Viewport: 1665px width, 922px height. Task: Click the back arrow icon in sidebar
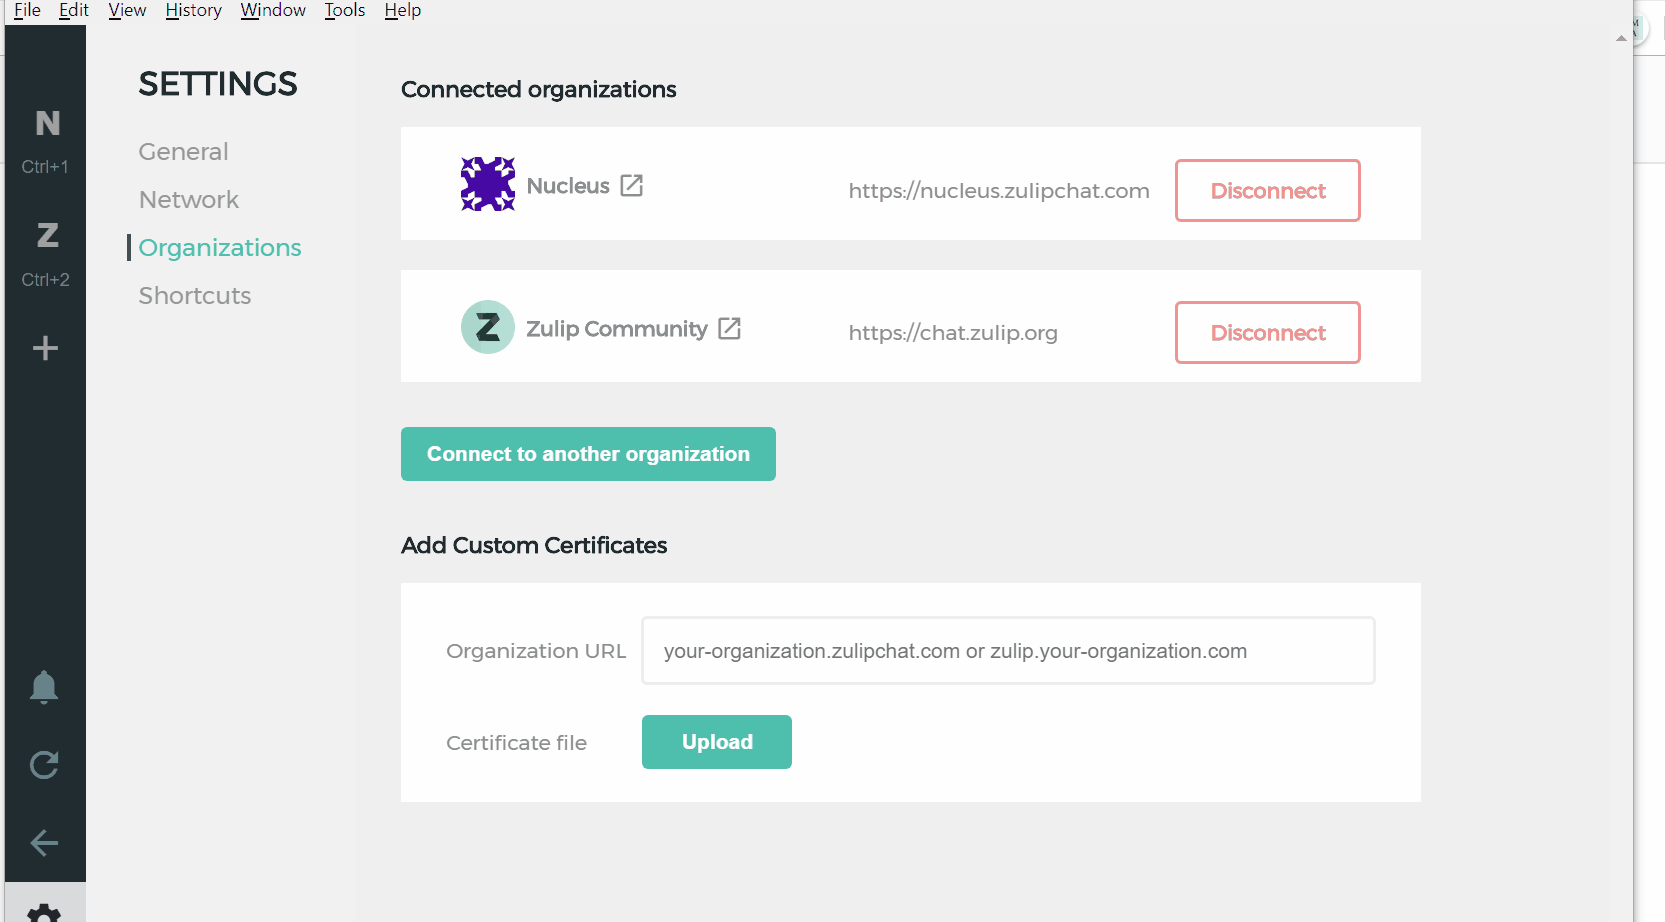tap(44, 843)
